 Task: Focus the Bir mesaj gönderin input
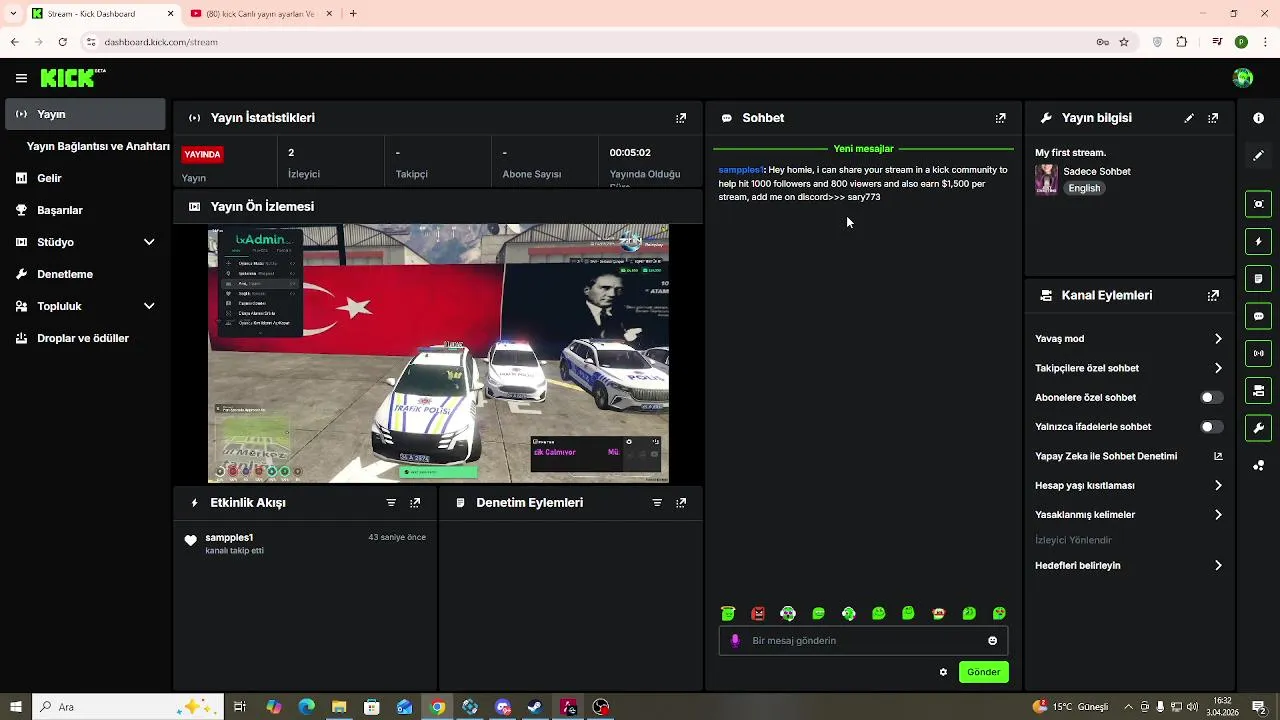point(863,641)
